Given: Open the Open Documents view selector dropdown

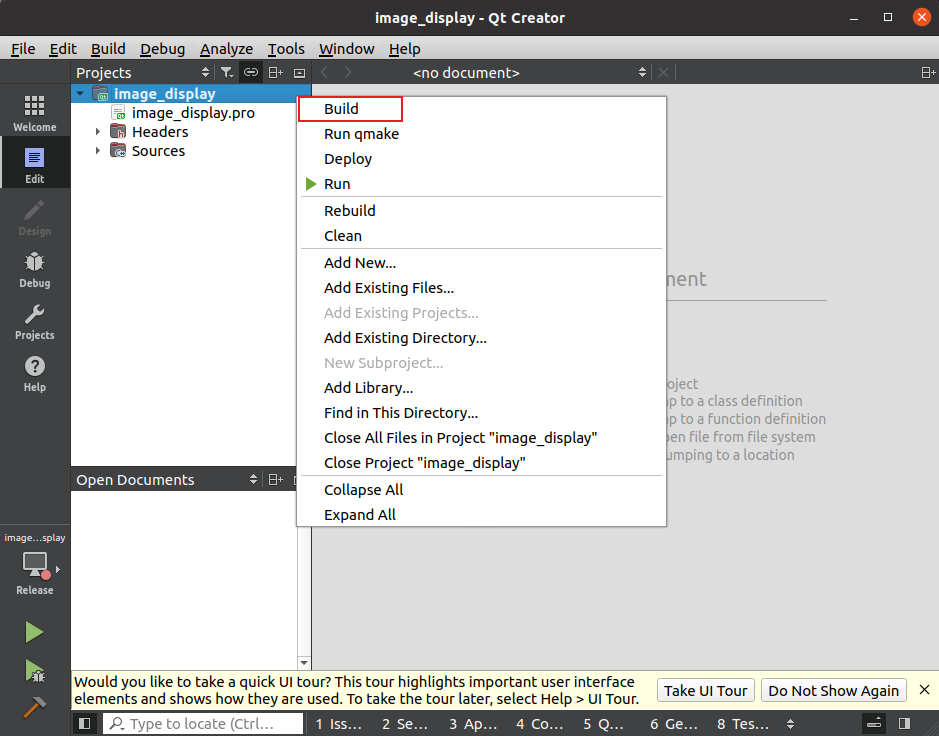Looking at the screenshot, I should tap(253, 480).
